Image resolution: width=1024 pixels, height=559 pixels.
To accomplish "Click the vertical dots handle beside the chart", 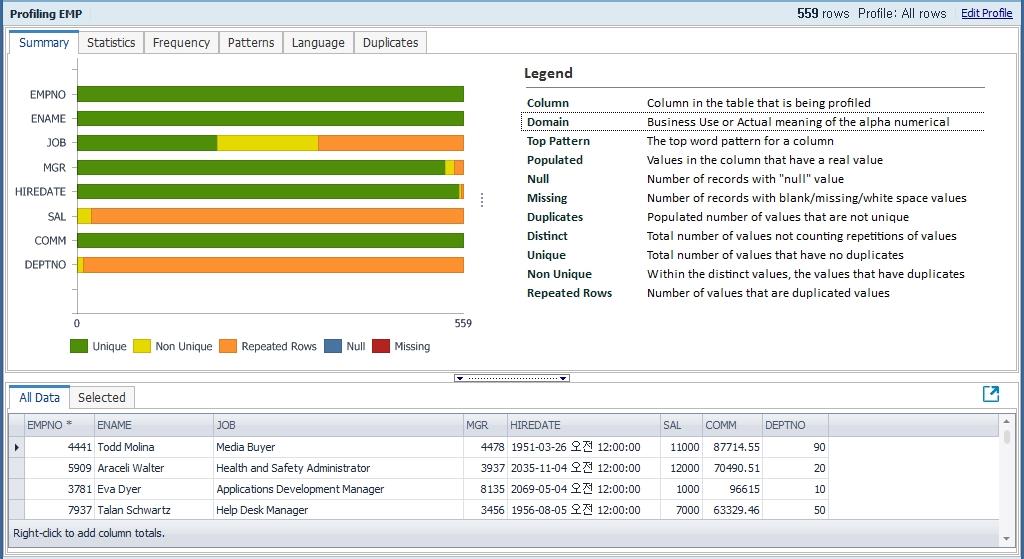I will 482,200.
